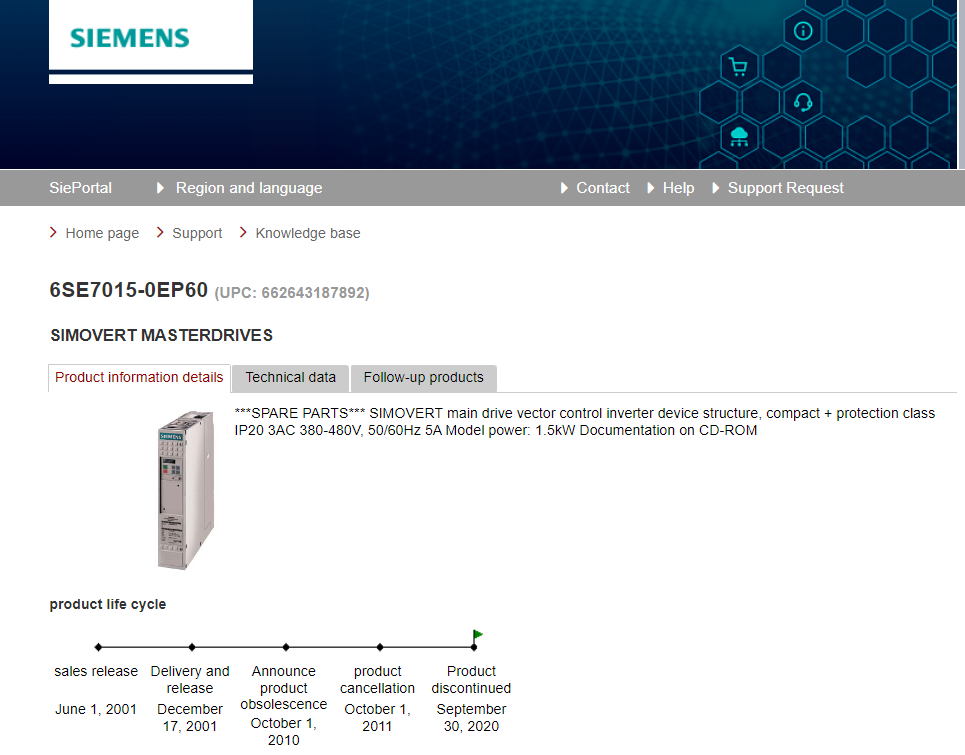
Task: Navigate to Support breadcrumb link
Action: point(197,233)
